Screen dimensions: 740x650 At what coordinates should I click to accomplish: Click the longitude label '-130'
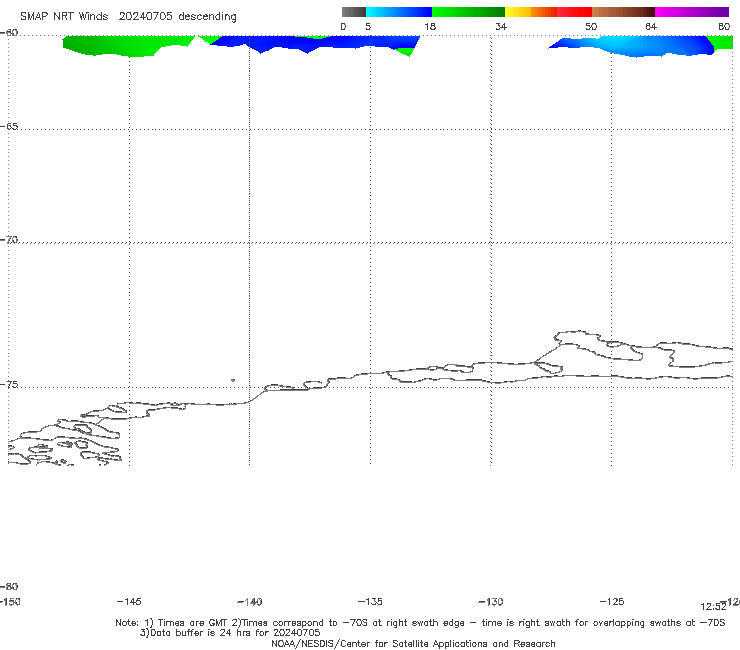click(491, 601)
